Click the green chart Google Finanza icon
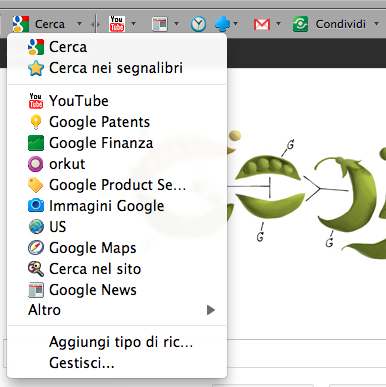The width and height of the screenshot is (386, 387). pos(36,143)
